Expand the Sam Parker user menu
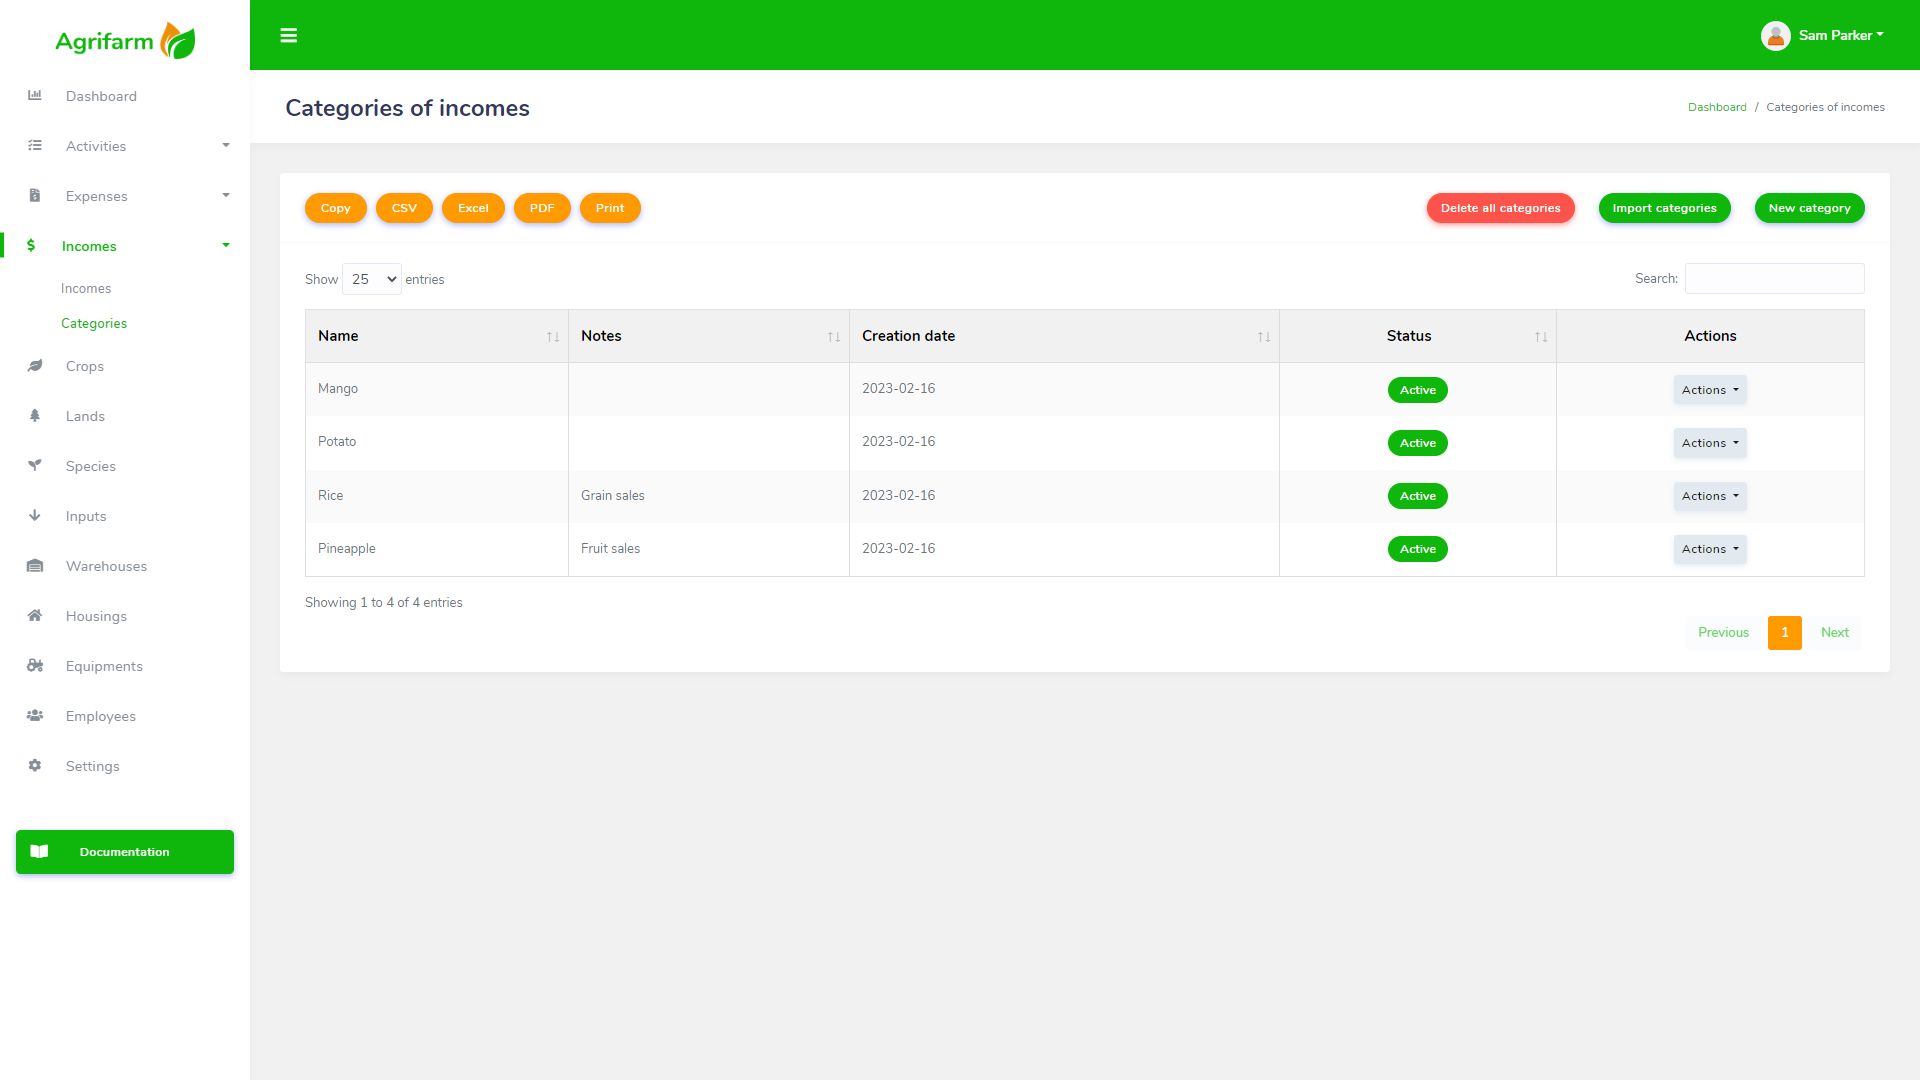Screen dimensions: 1920x1080 [x=1823, y=36]
